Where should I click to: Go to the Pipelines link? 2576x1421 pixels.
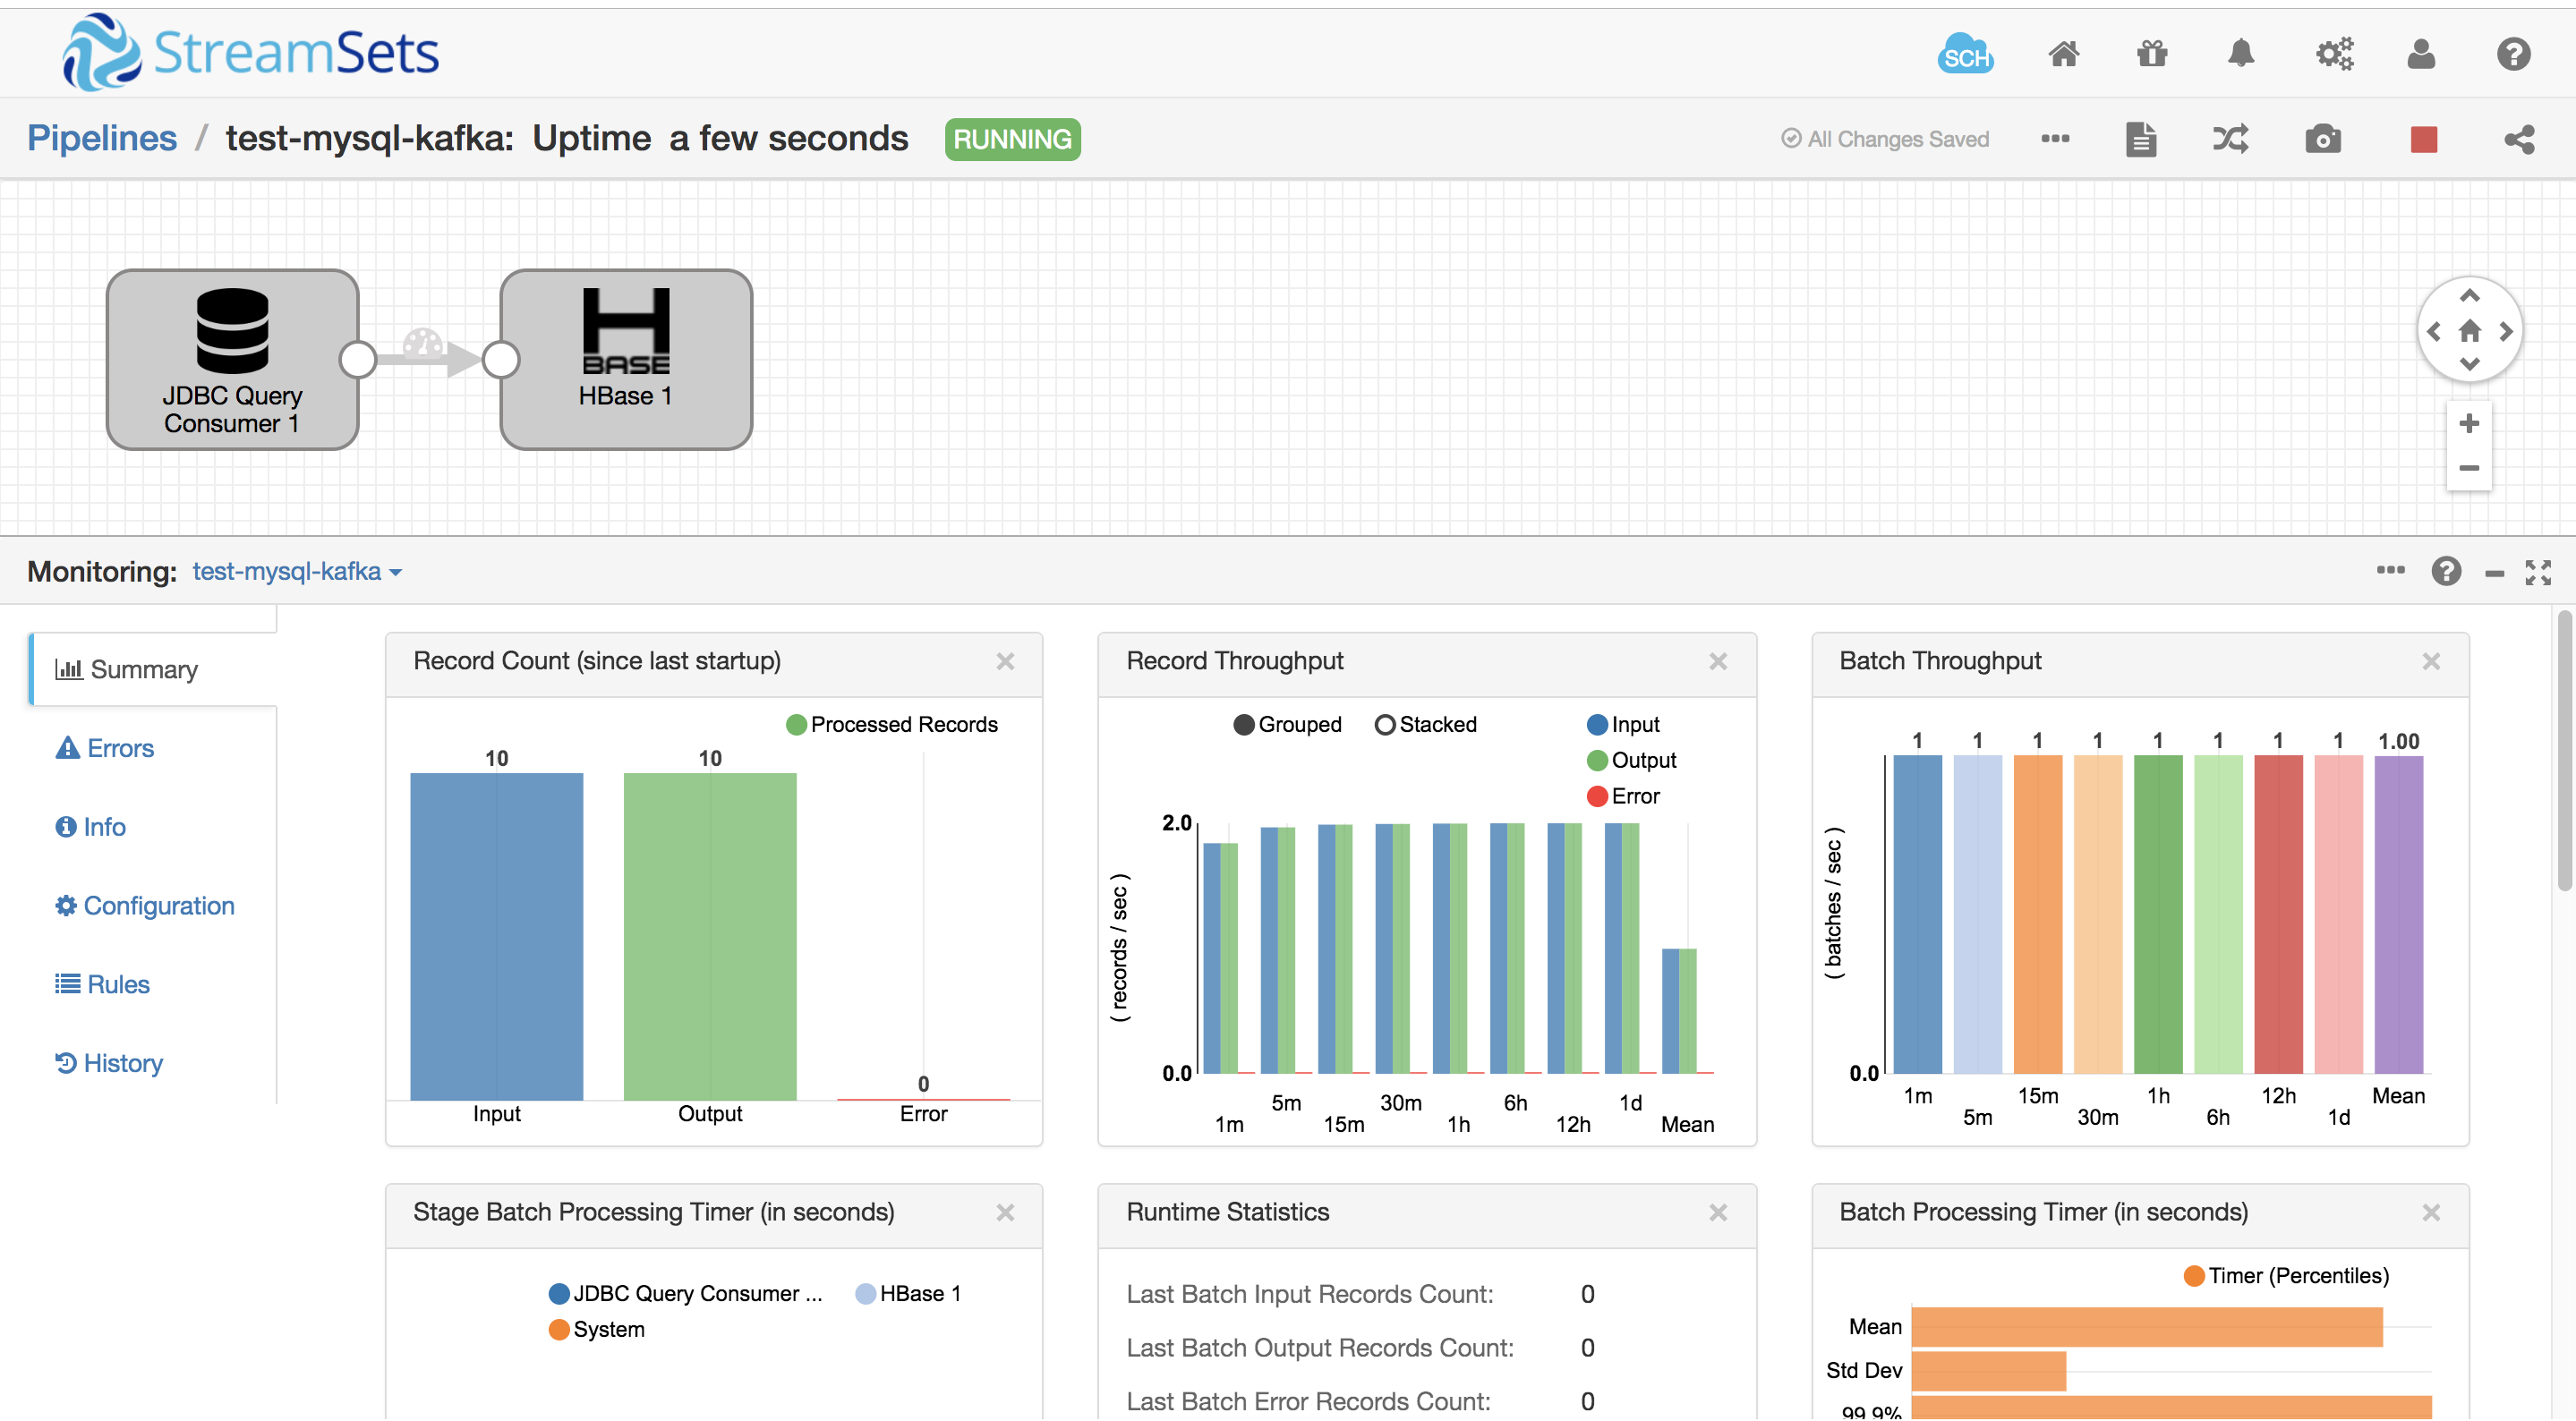click(x=101, y=138)
